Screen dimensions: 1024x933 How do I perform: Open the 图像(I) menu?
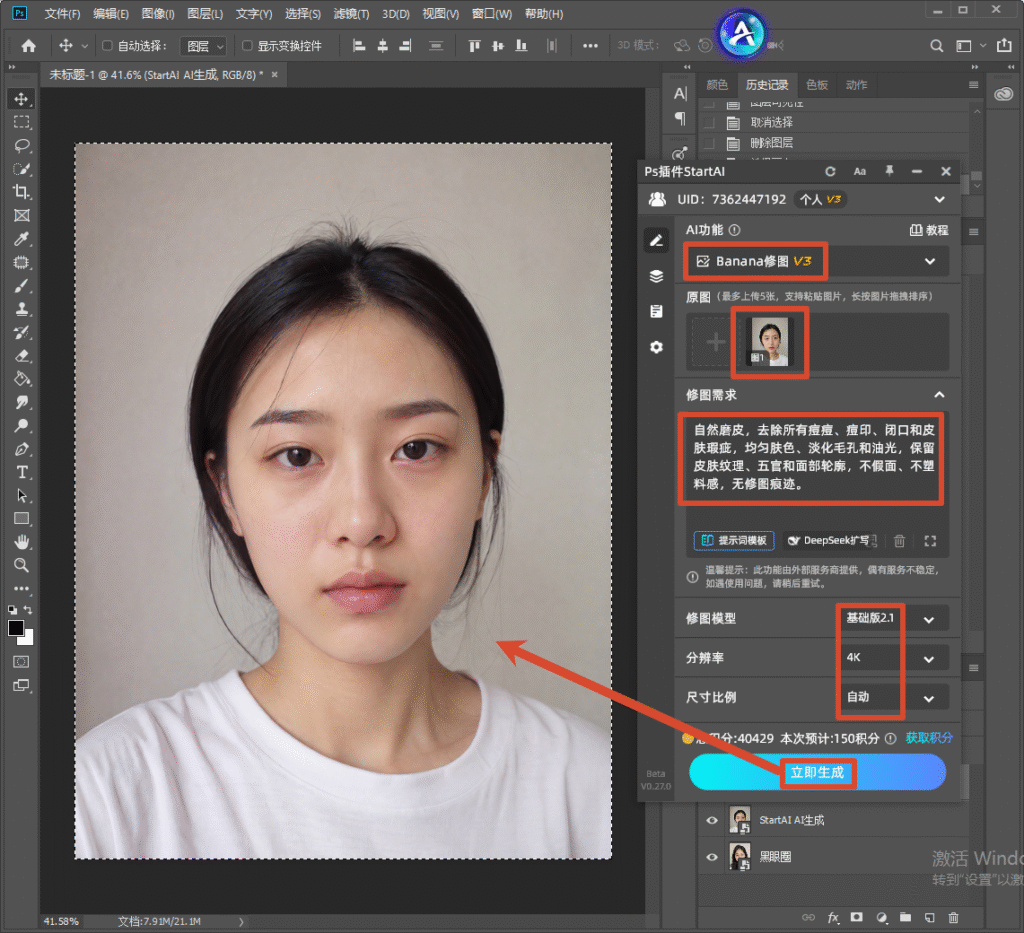tap(158, 14)
